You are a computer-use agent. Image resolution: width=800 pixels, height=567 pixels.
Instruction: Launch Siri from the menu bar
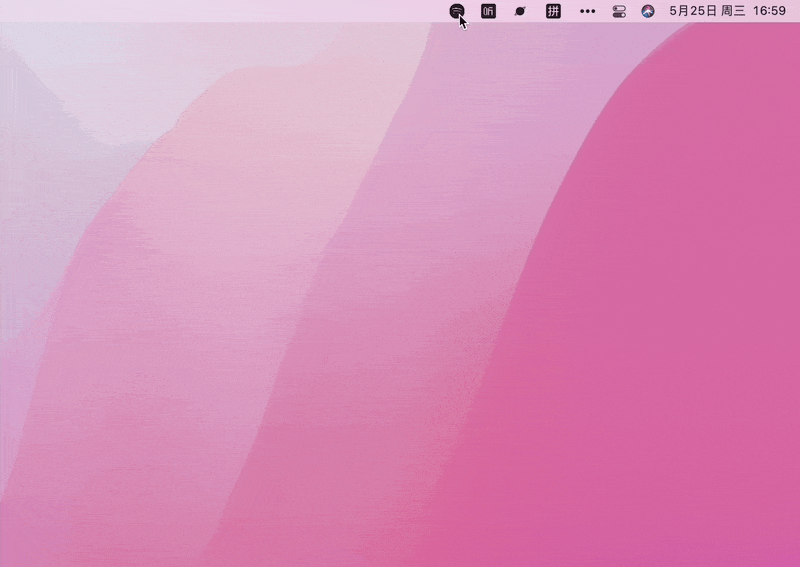[x=648, y=11]
